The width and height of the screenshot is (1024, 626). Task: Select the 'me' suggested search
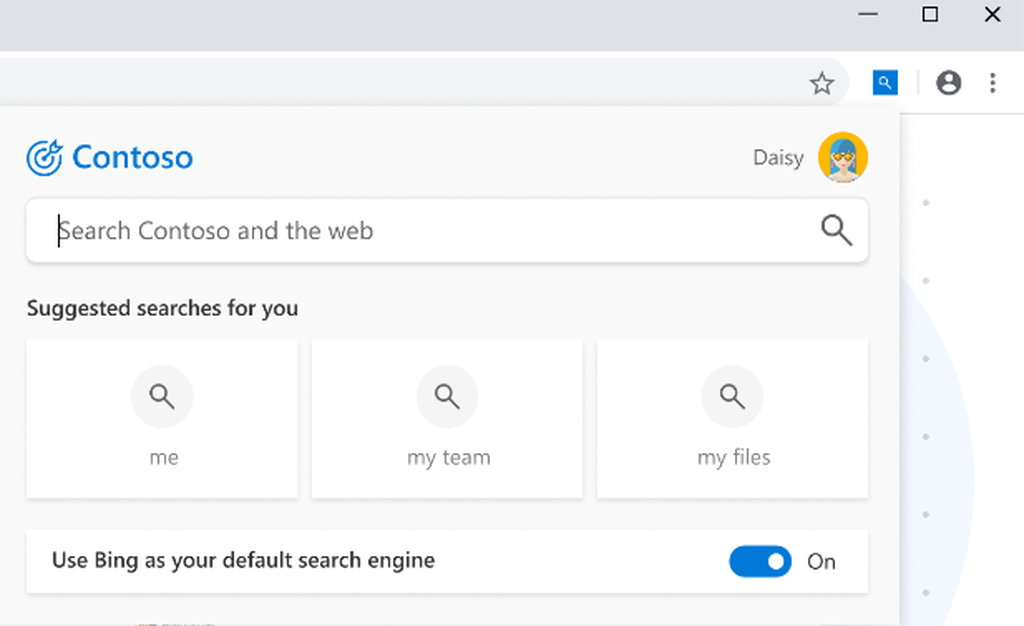pos(162,418)
